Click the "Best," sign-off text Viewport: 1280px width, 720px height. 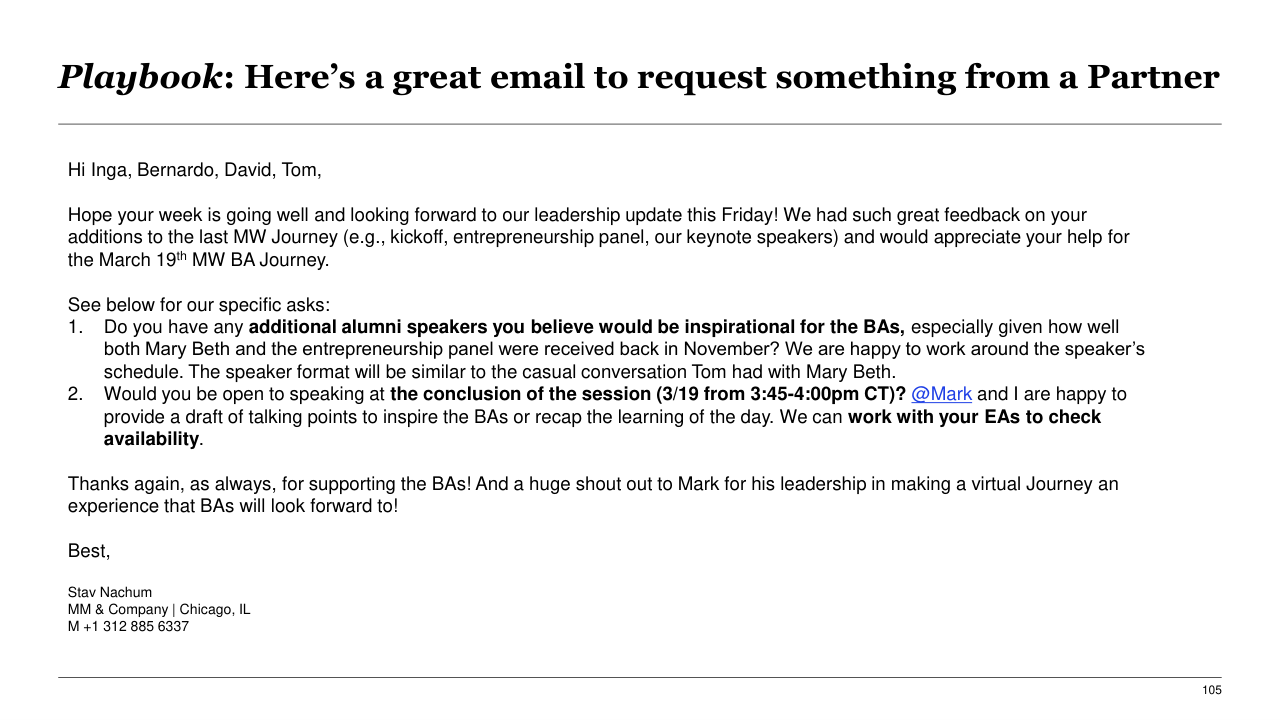pos(89,551)
